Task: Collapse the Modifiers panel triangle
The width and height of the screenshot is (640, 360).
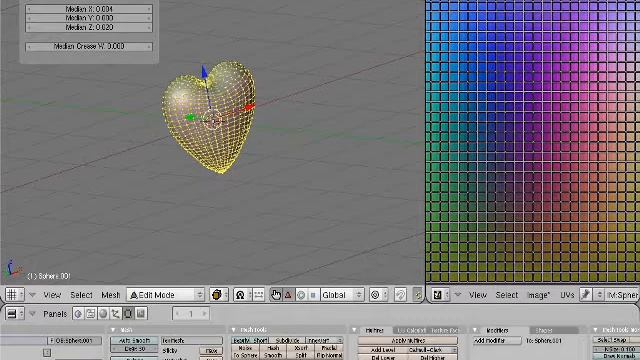Action: [475, 330]
